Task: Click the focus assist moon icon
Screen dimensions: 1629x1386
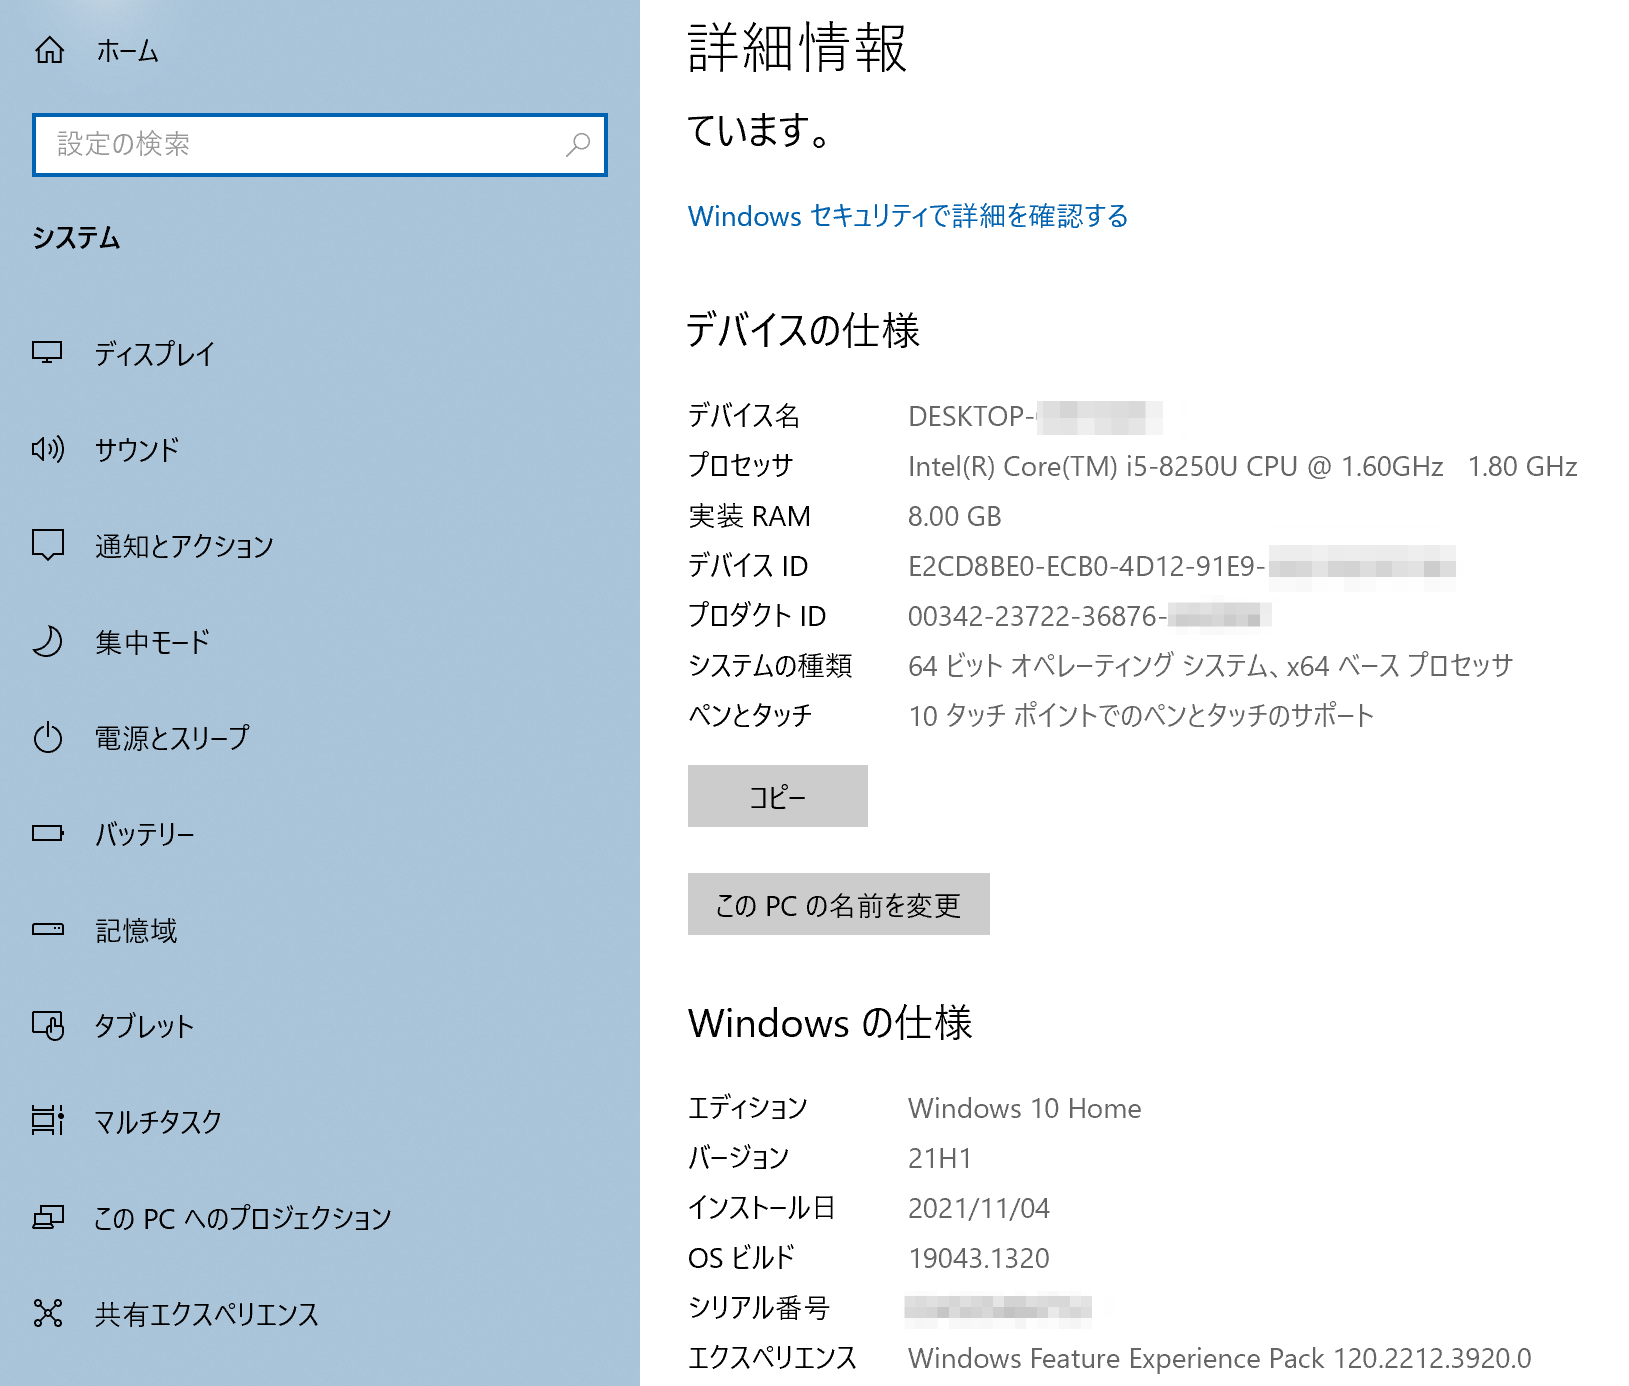Action: 48,641
